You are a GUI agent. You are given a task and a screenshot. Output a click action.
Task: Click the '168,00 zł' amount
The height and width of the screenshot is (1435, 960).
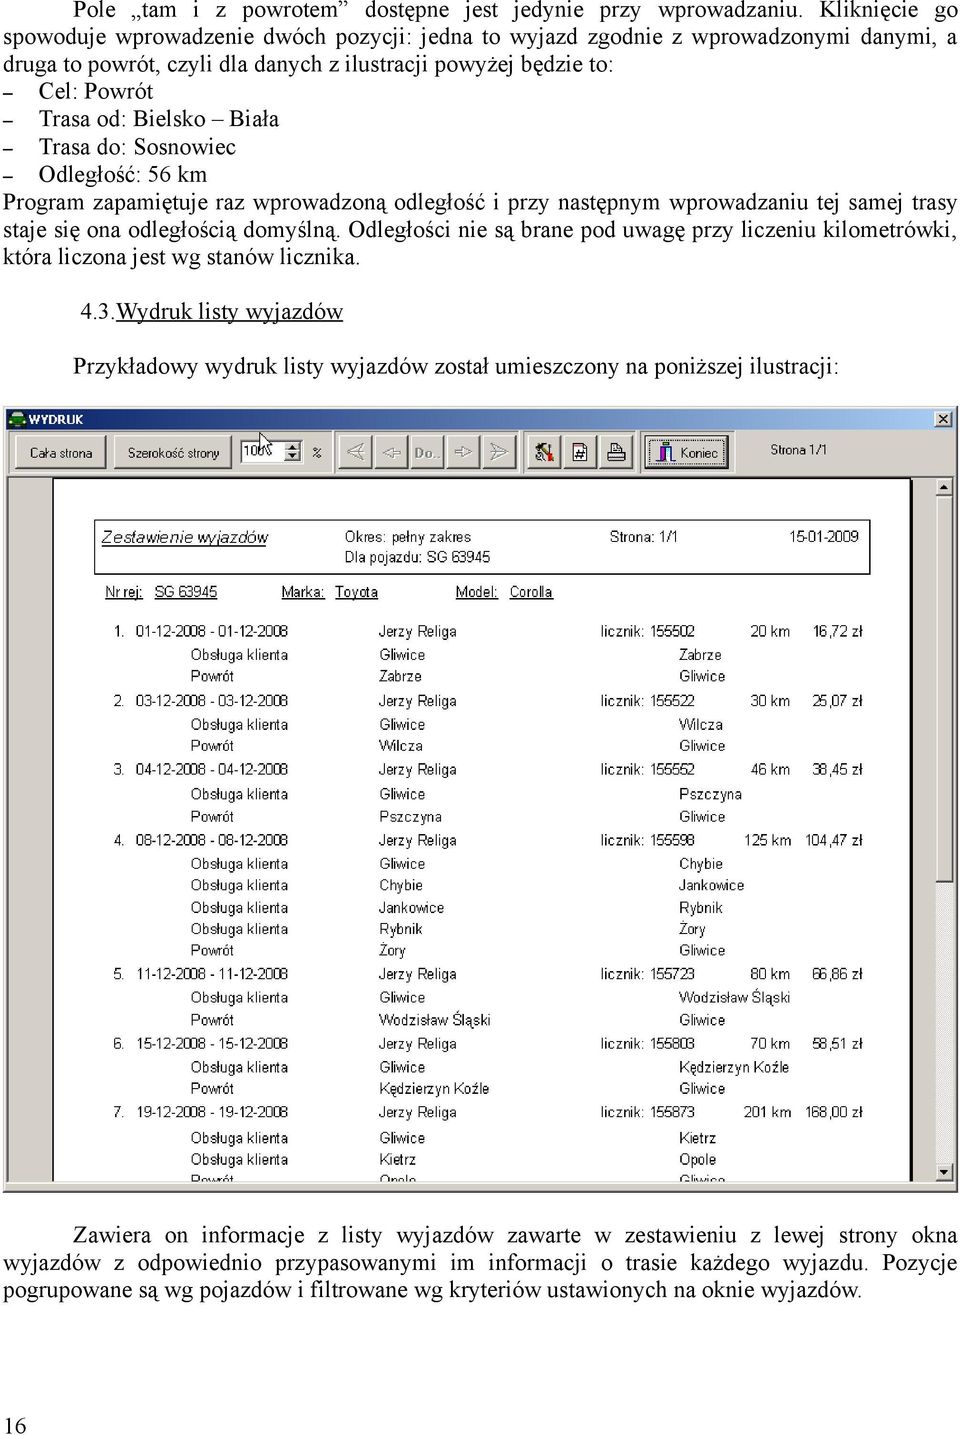coord(834,1112)
